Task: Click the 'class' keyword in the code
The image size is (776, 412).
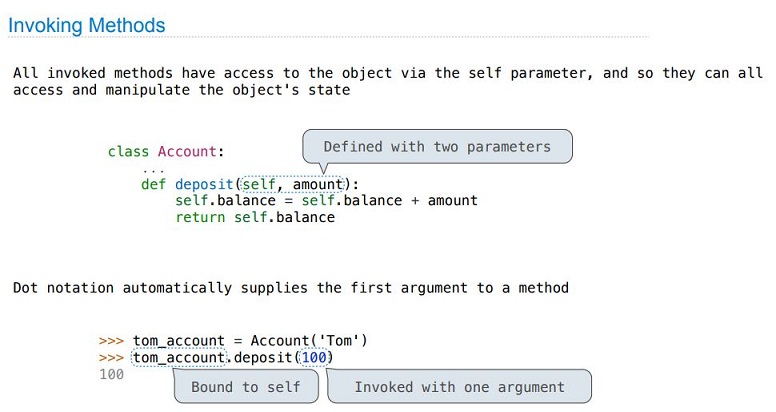Action: 128,152
